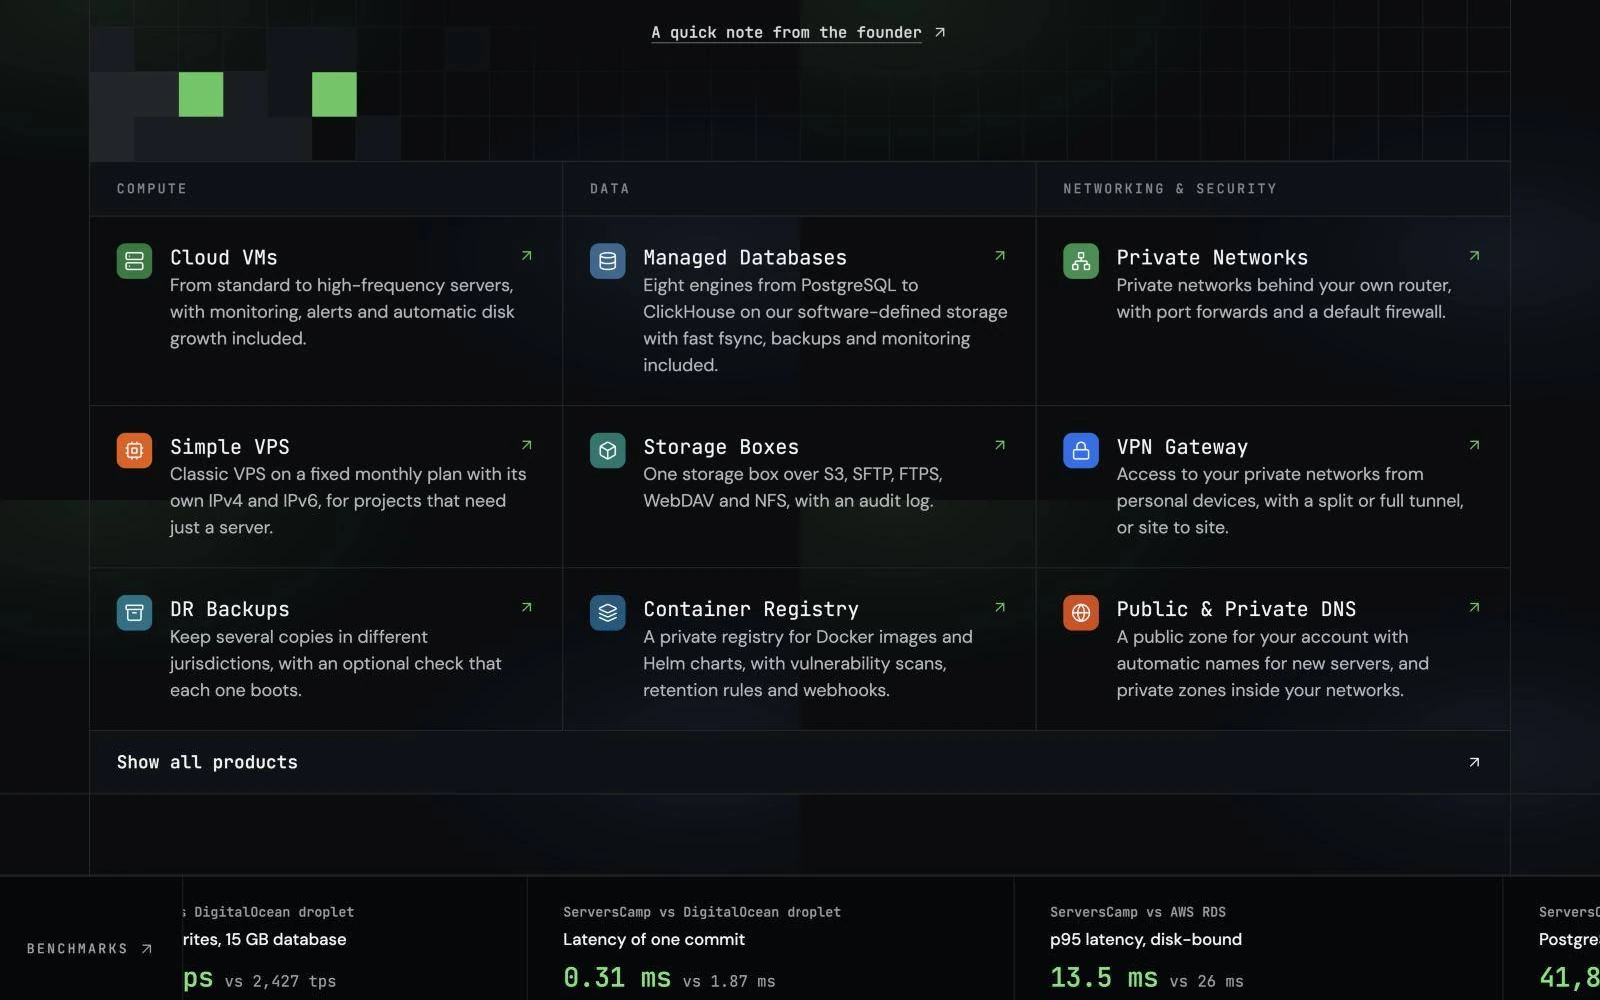Viewport: 1600px width, 1000px height.
Task: Open the Public & Private DNS title
Action: (1236, 609)
